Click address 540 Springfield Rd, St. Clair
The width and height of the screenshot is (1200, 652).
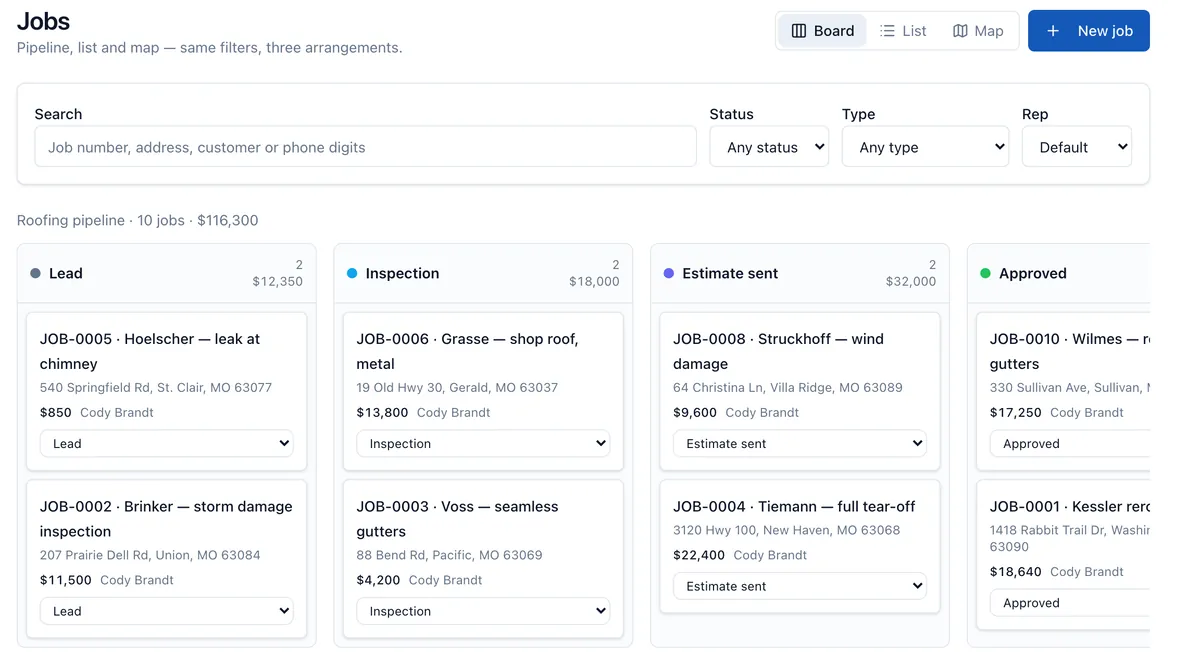coord(156,387)
